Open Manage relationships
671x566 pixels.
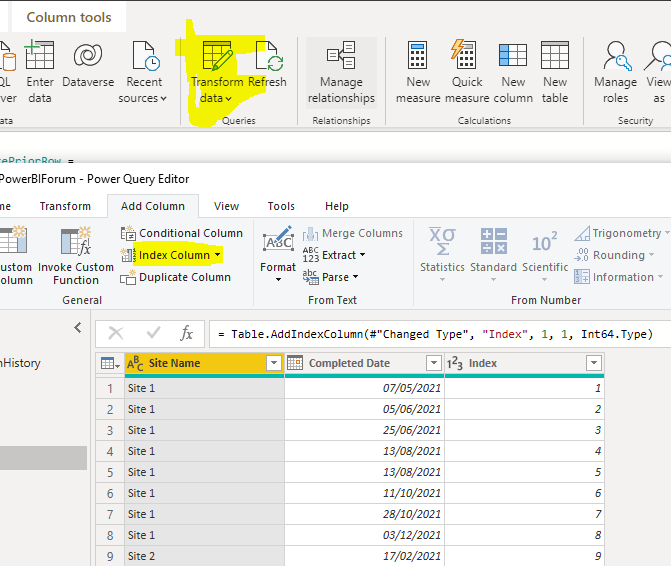coord(341,73)
